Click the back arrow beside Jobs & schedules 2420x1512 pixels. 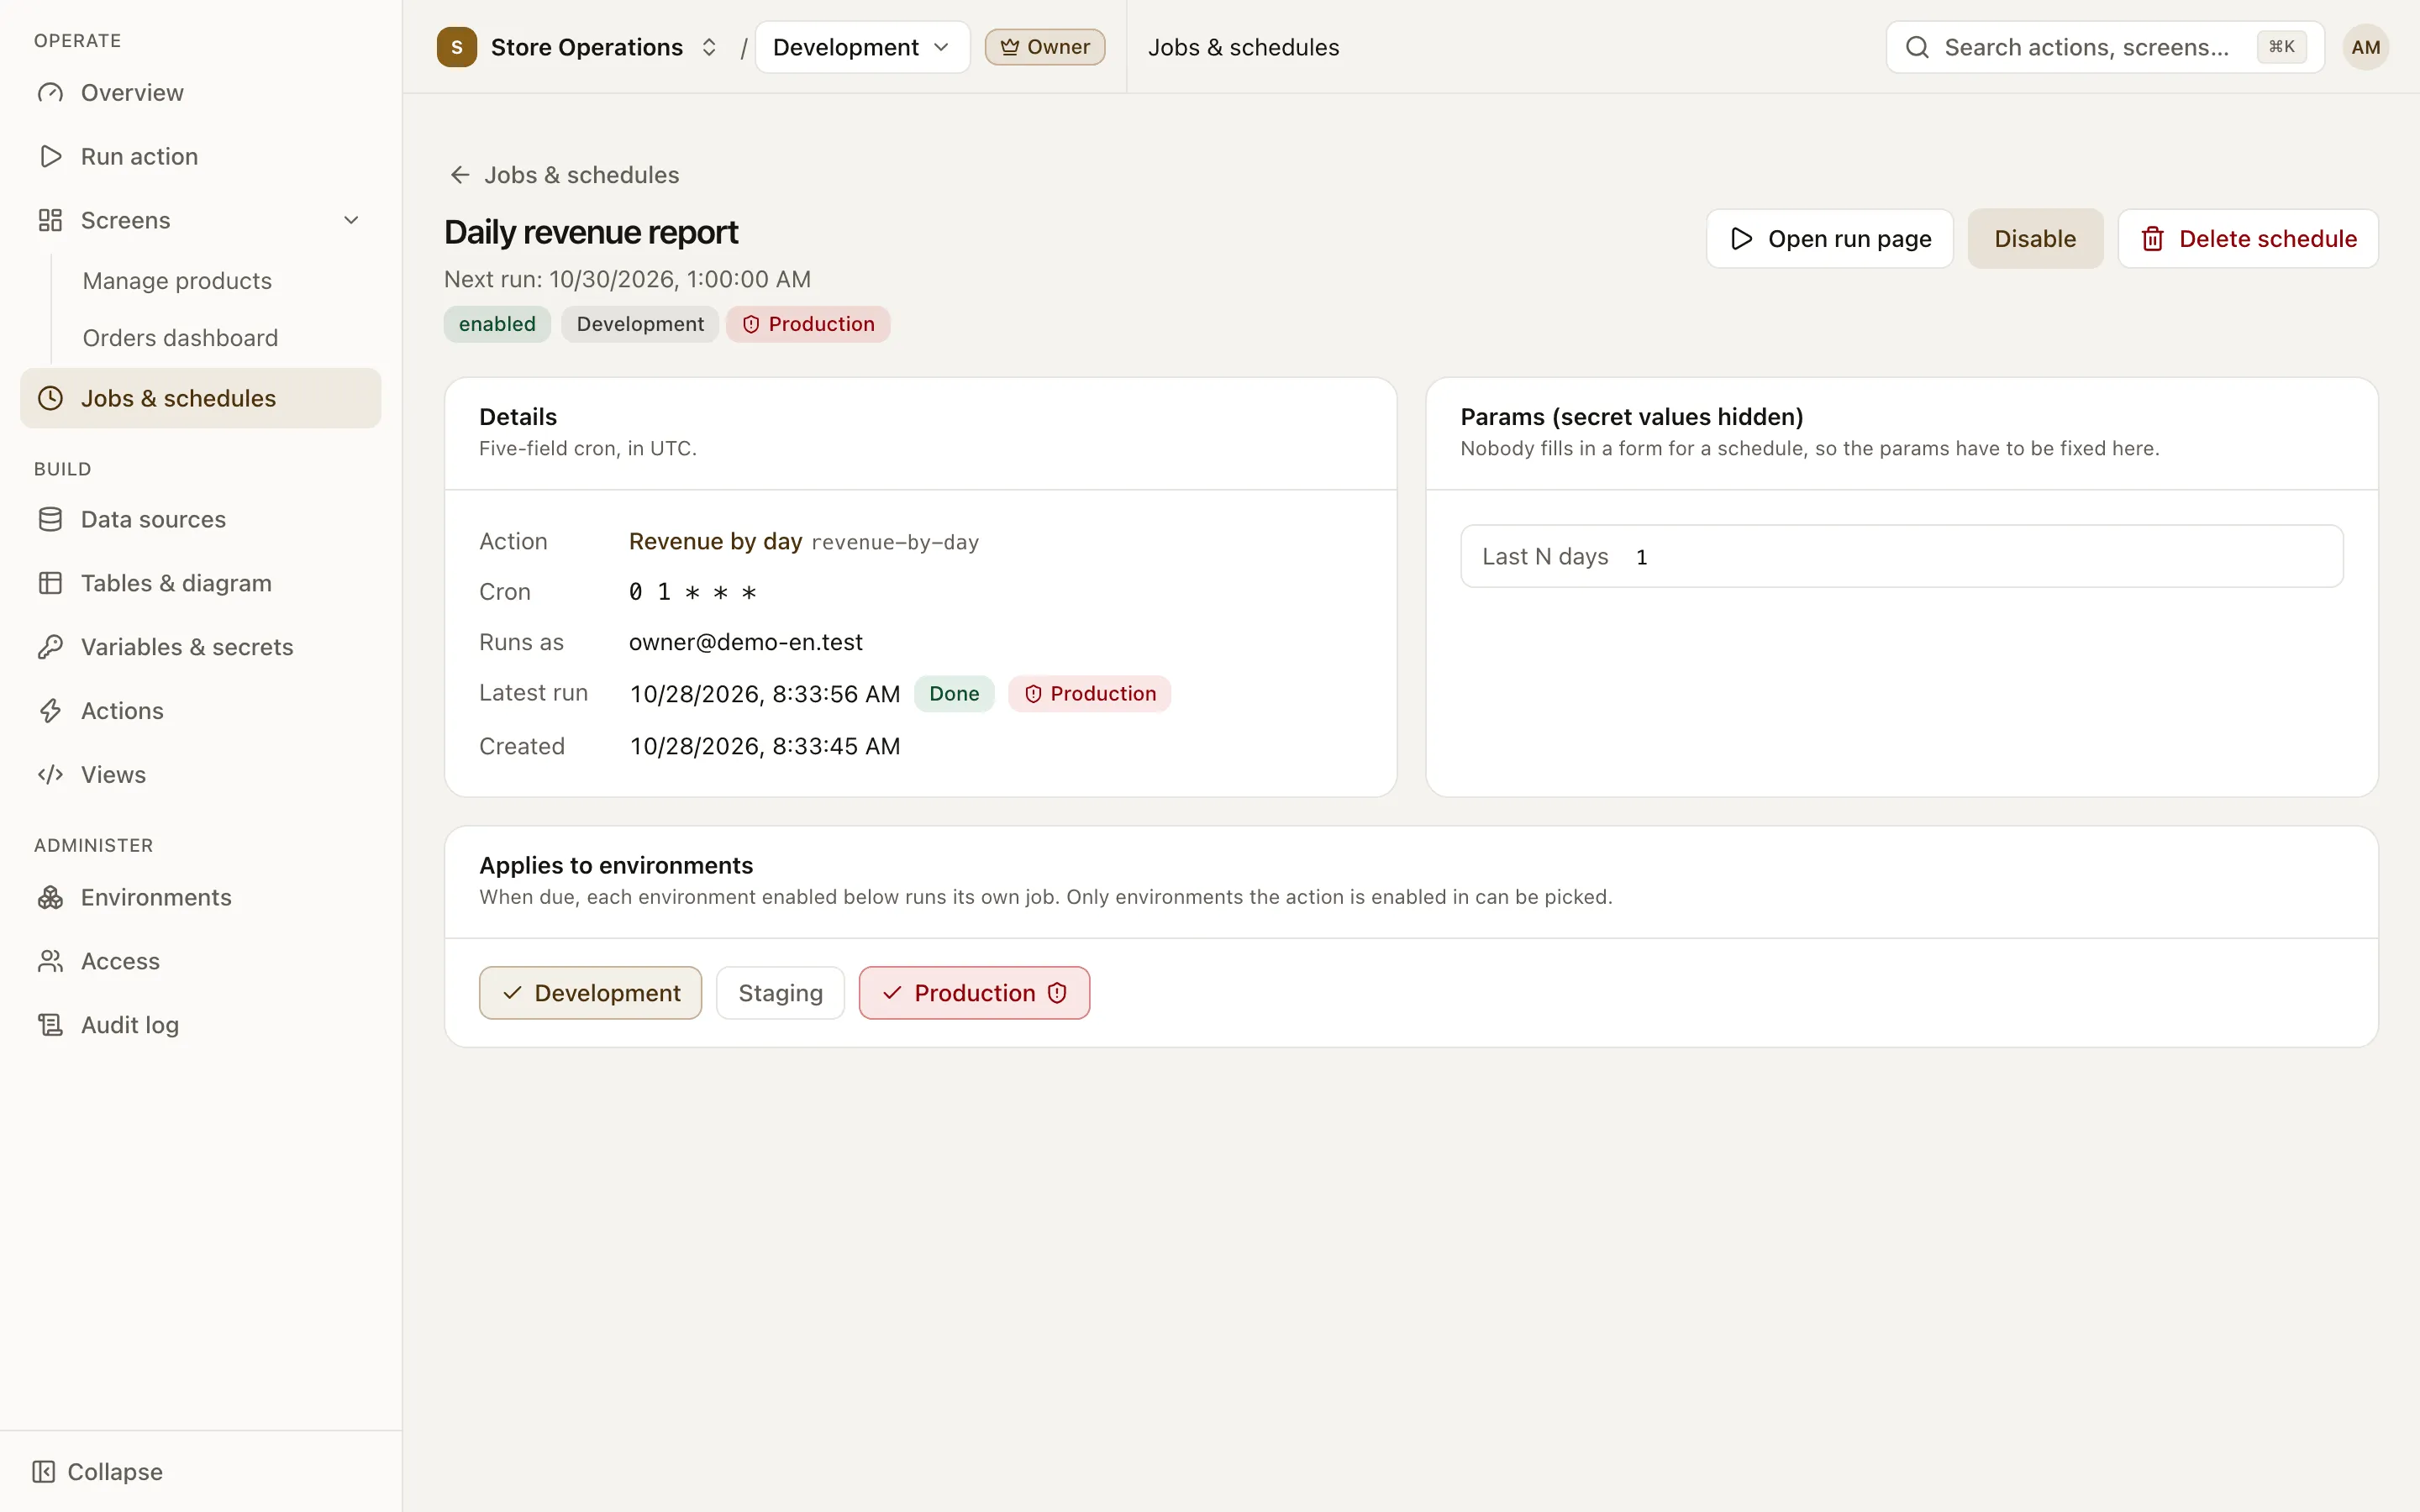coord(460,175)
